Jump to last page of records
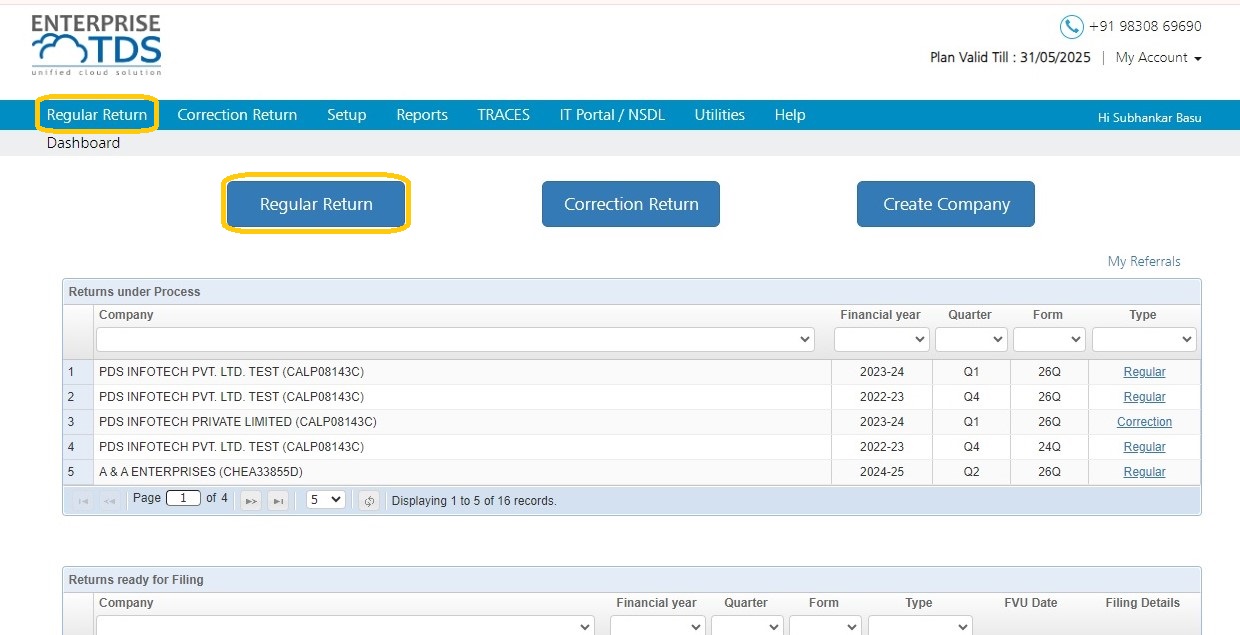This screenshot has width=1240, height=635. tap(278, 500)
